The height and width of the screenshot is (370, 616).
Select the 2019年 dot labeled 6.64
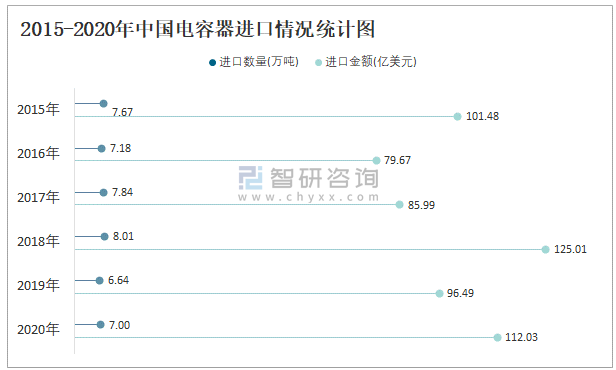[x=99, y=280]
